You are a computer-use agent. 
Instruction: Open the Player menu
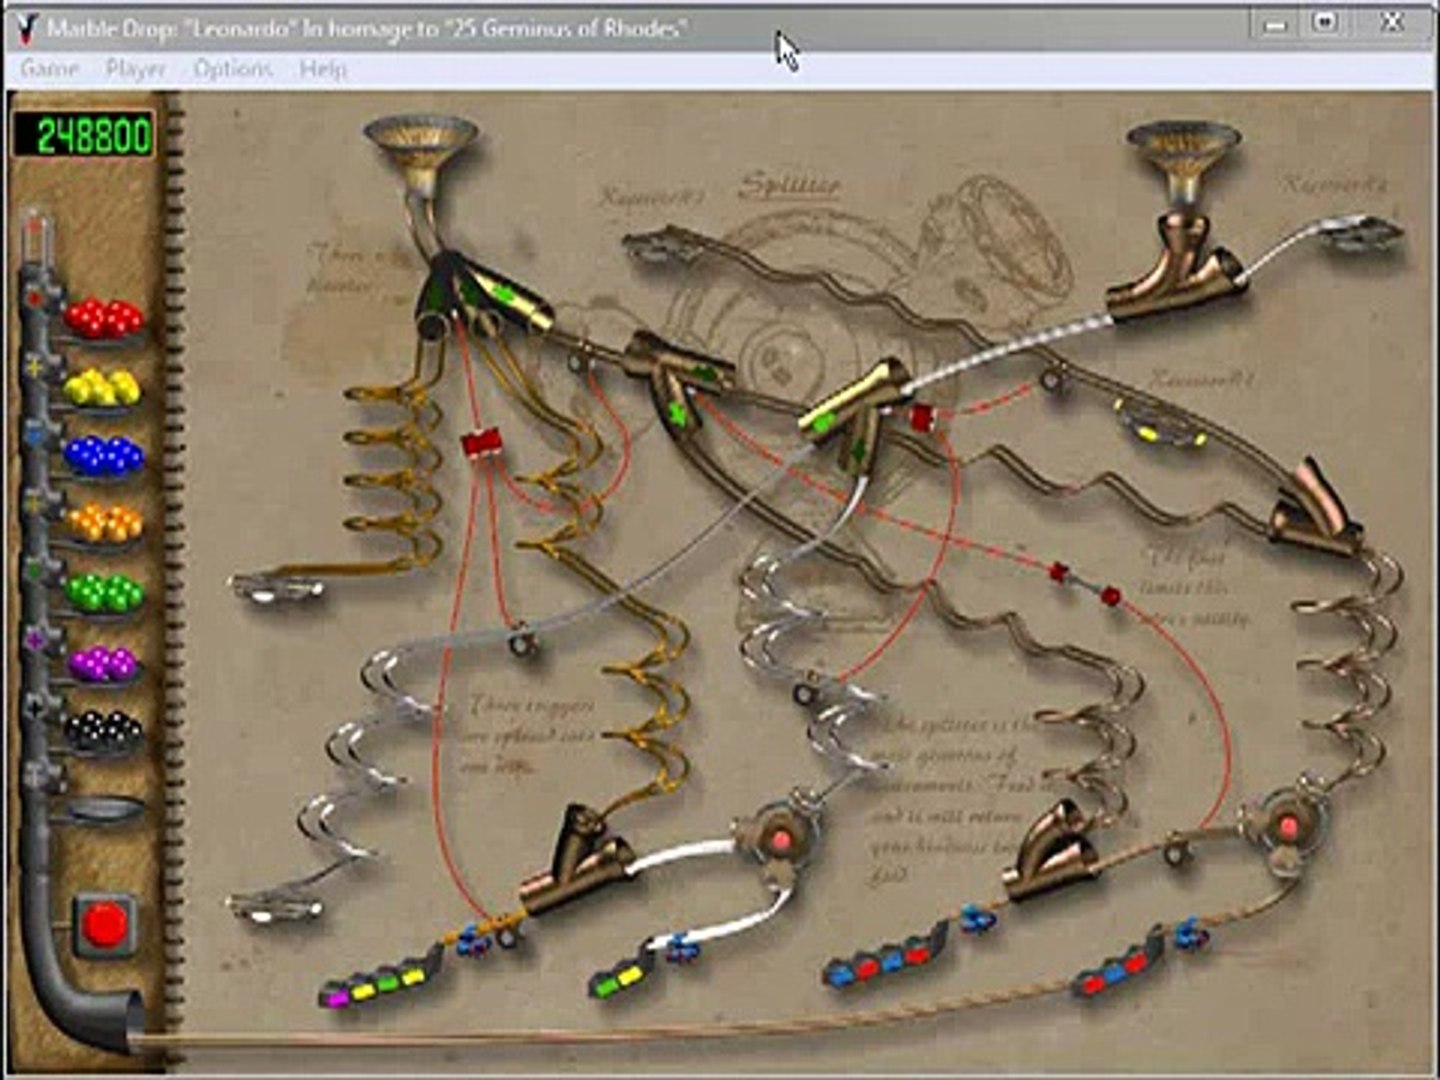[x=136, y=69]
